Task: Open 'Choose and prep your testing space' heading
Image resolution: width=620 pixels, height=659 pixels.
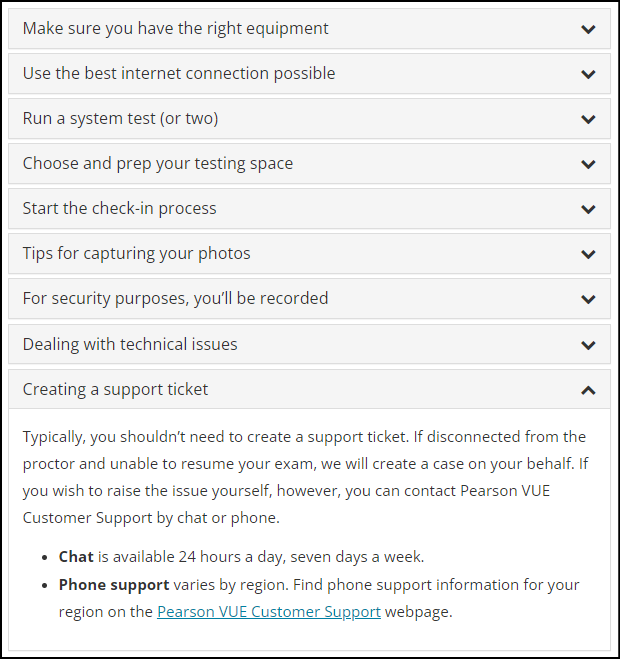Action: click(x=158, y=164)
